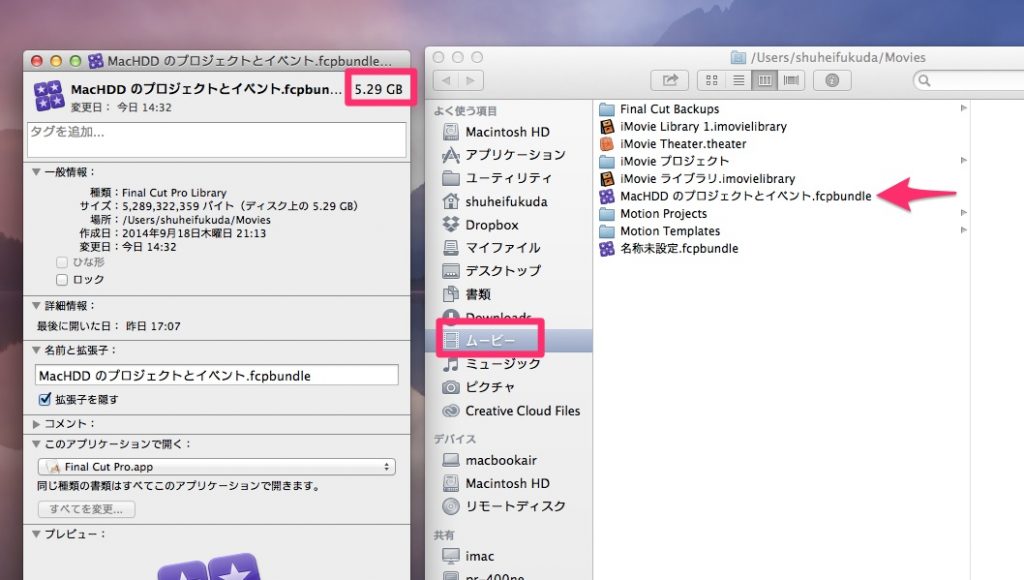This screenshot has height=580, width=1024.
Task: Select 名称未設定.fcpbundle file
Action: (x=669, y=248)
